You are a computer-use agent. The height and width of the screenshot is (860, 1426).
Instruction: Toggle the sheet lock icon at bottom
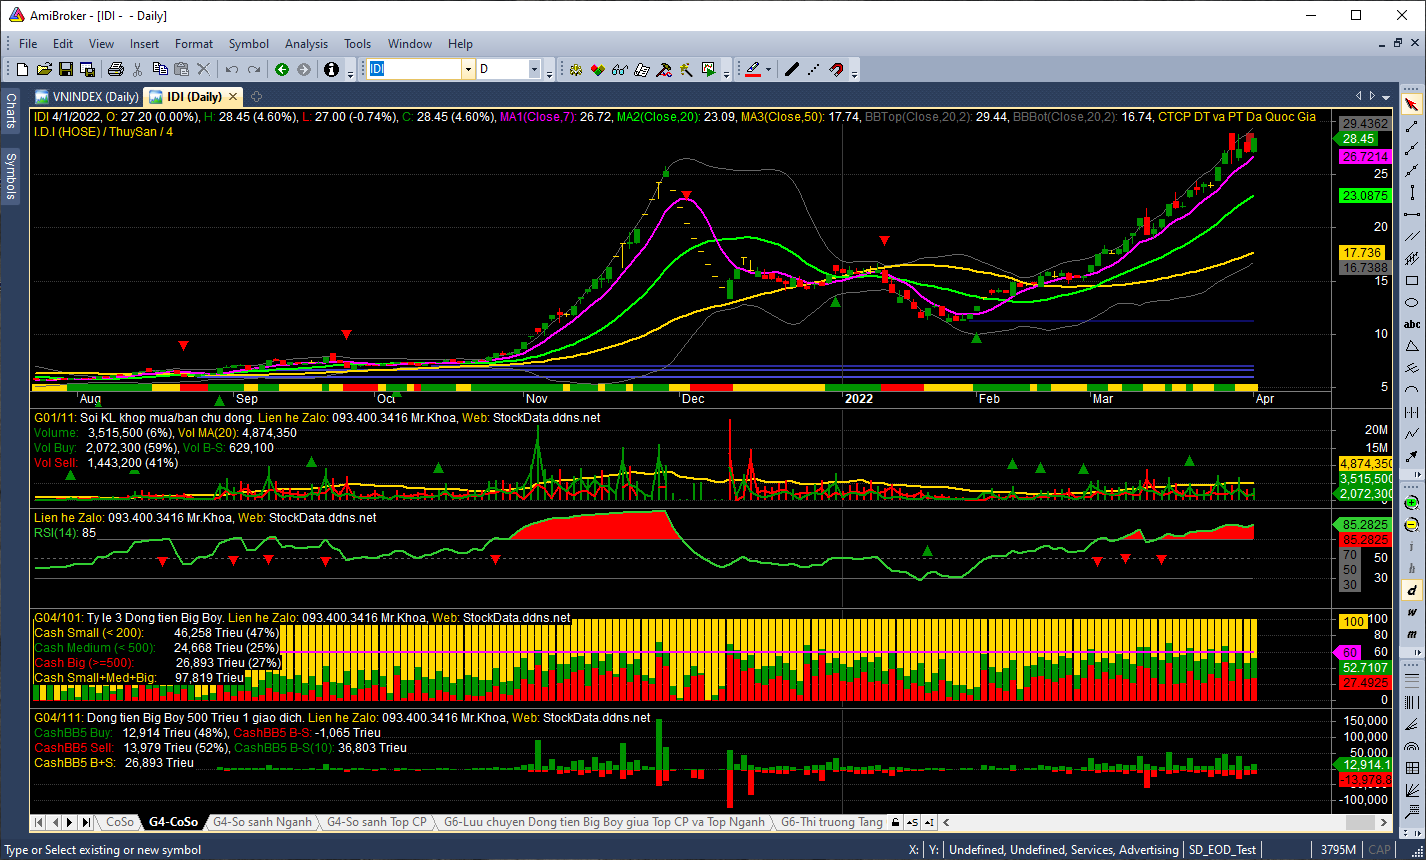click(897, 822)
